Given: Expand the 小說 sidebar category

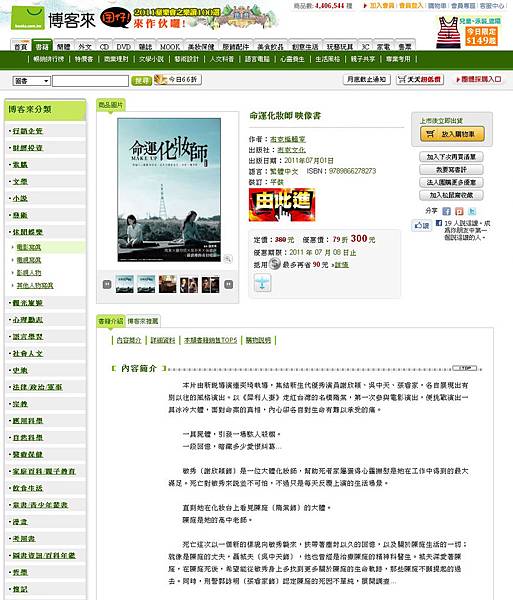Looking at the screenshot, I should tap(20, 198).
